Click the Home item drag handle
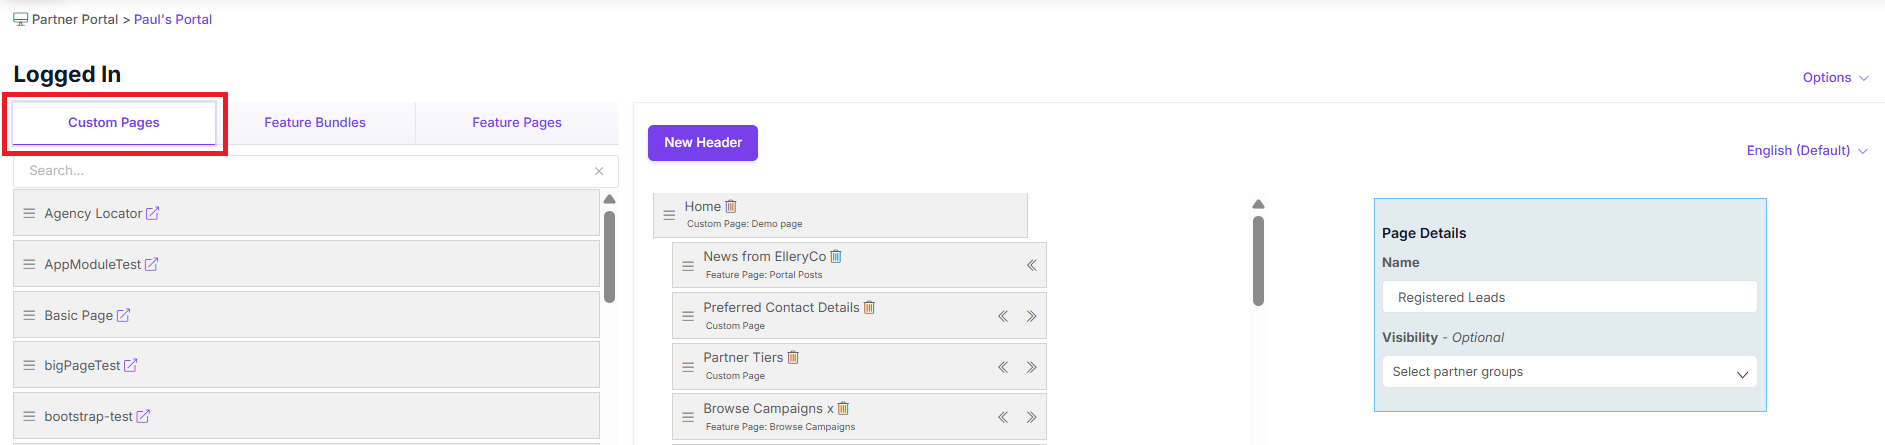This screenshot has width=1885, height=445. [669, 215]
